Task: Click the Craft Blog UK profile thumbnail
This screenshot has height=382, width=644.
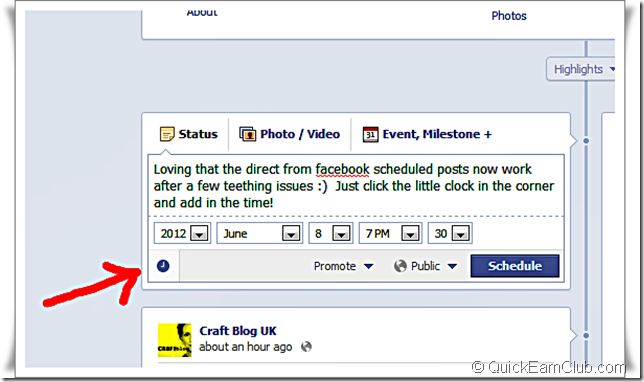Action: (175, 340)
